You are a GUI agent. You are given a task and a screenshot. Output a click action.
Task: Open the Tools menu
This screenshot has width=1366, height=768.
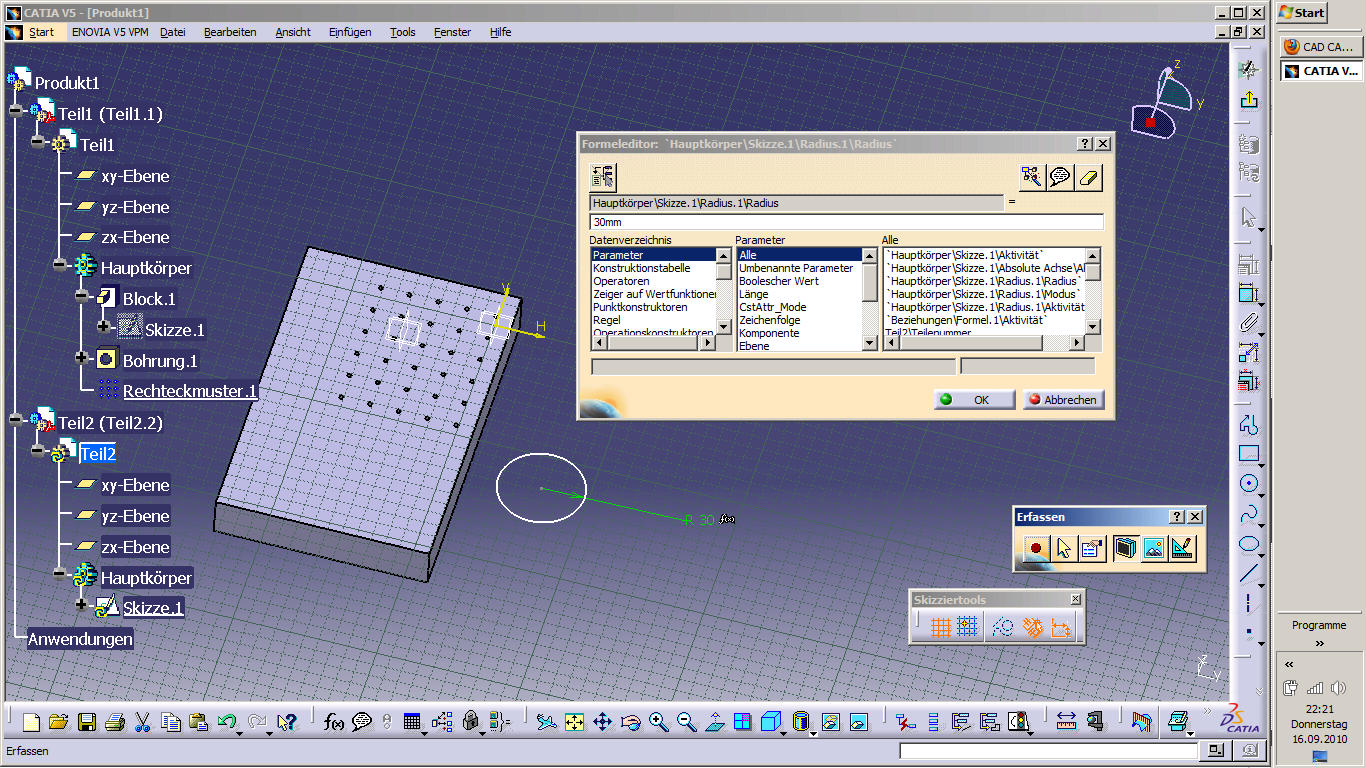click(x=403, y=32)
